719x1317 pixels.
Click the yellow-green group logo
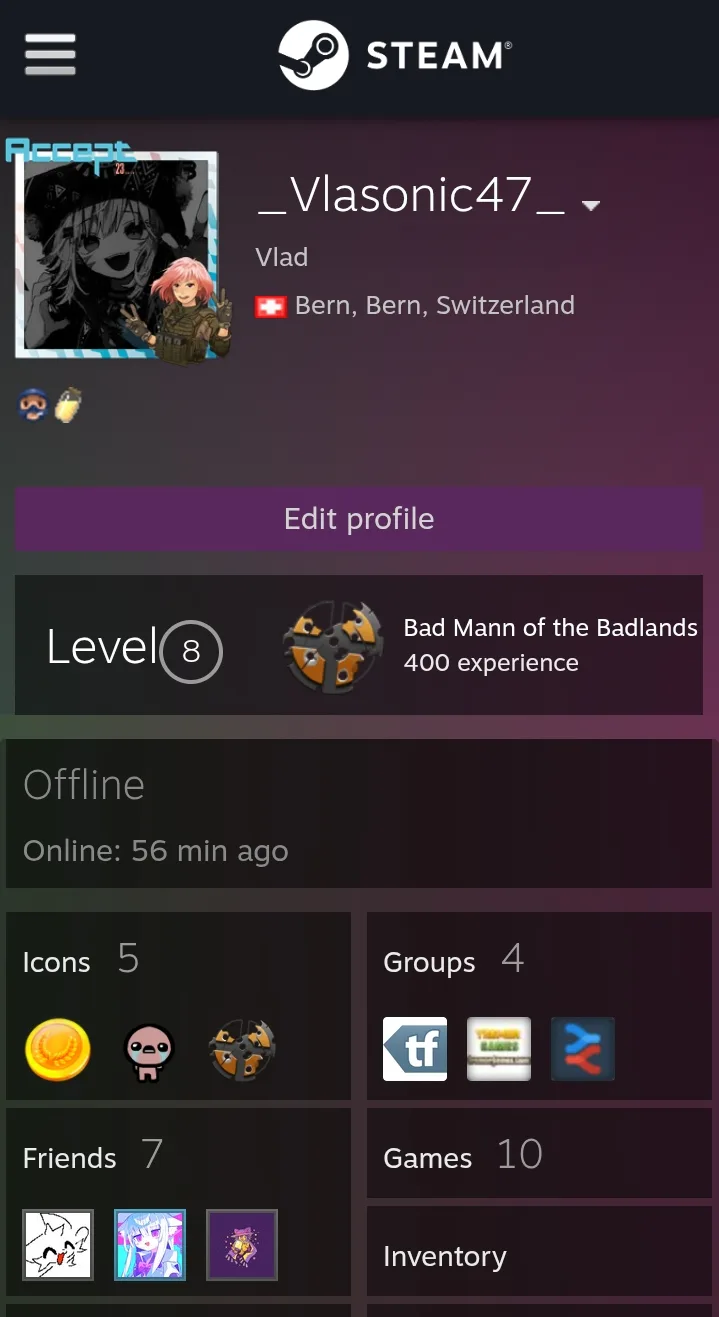pyautogui.click(x=499, y=1049)
